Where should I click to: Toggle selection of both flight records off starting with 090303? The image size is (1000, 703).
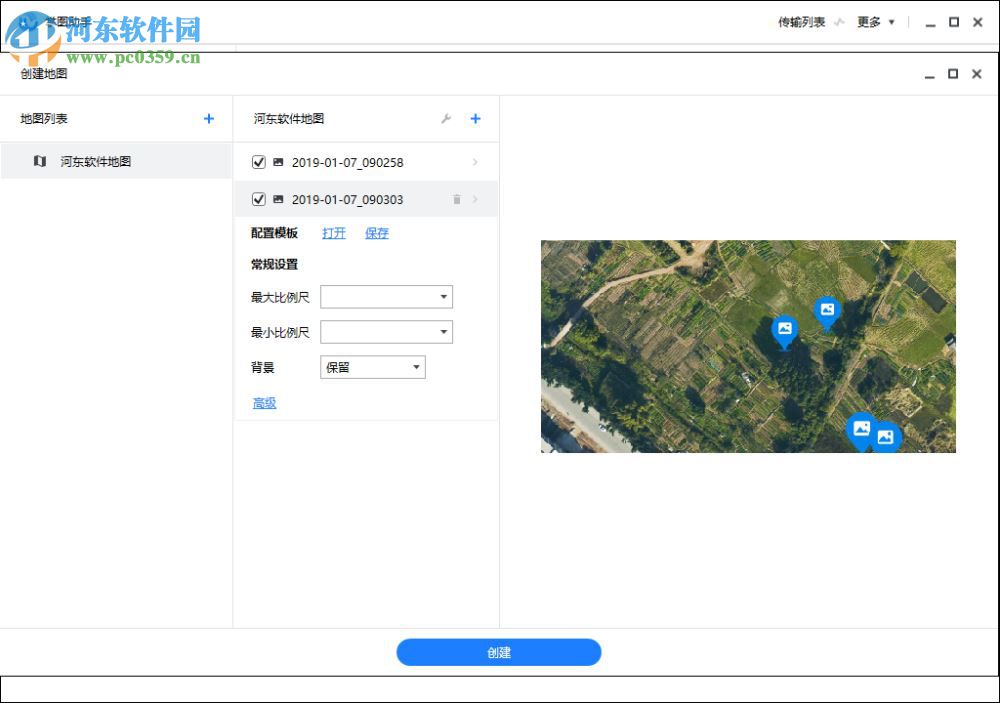258,199
